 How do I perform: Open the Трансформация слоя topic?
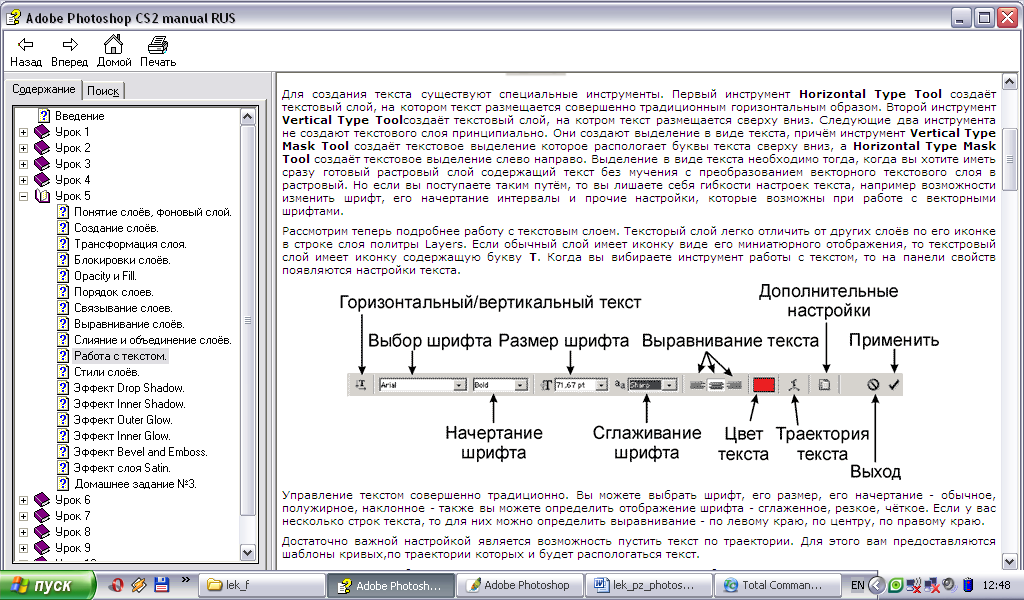click(x=130, y=244)
